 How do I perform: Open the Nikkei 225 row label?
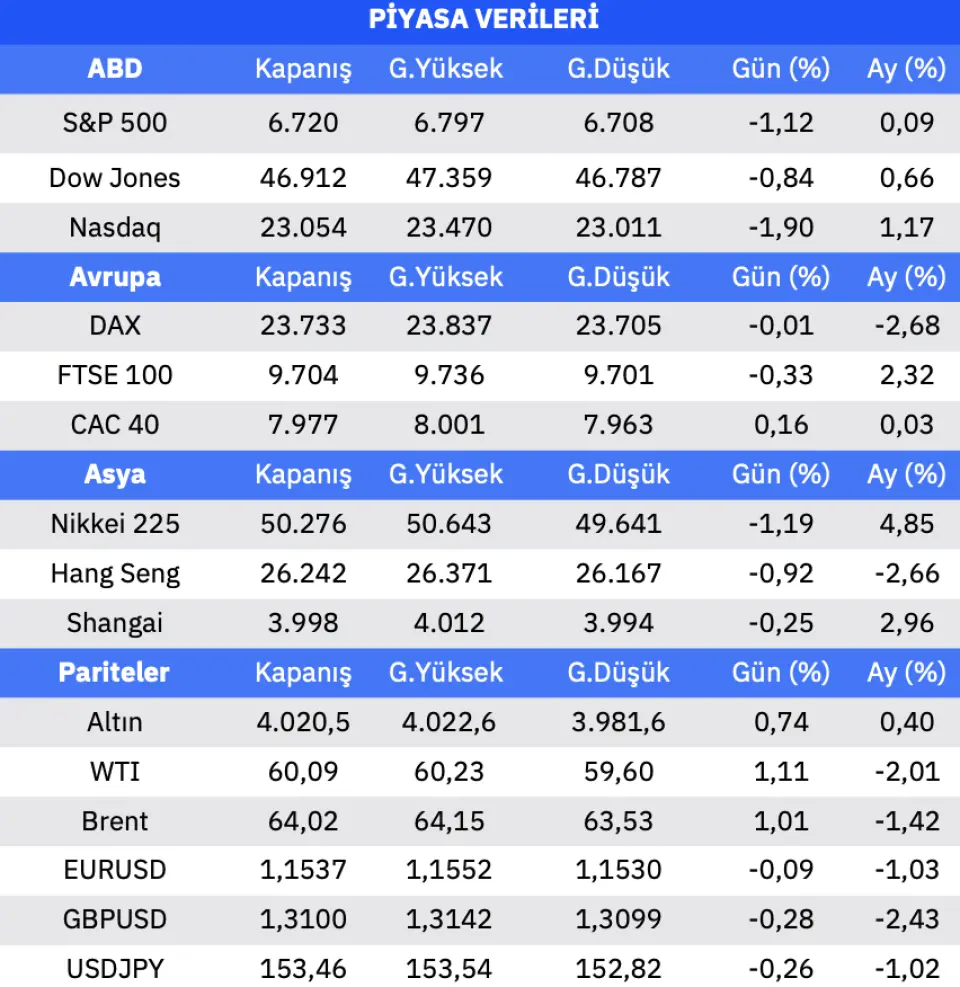click(x=115, y=523)
